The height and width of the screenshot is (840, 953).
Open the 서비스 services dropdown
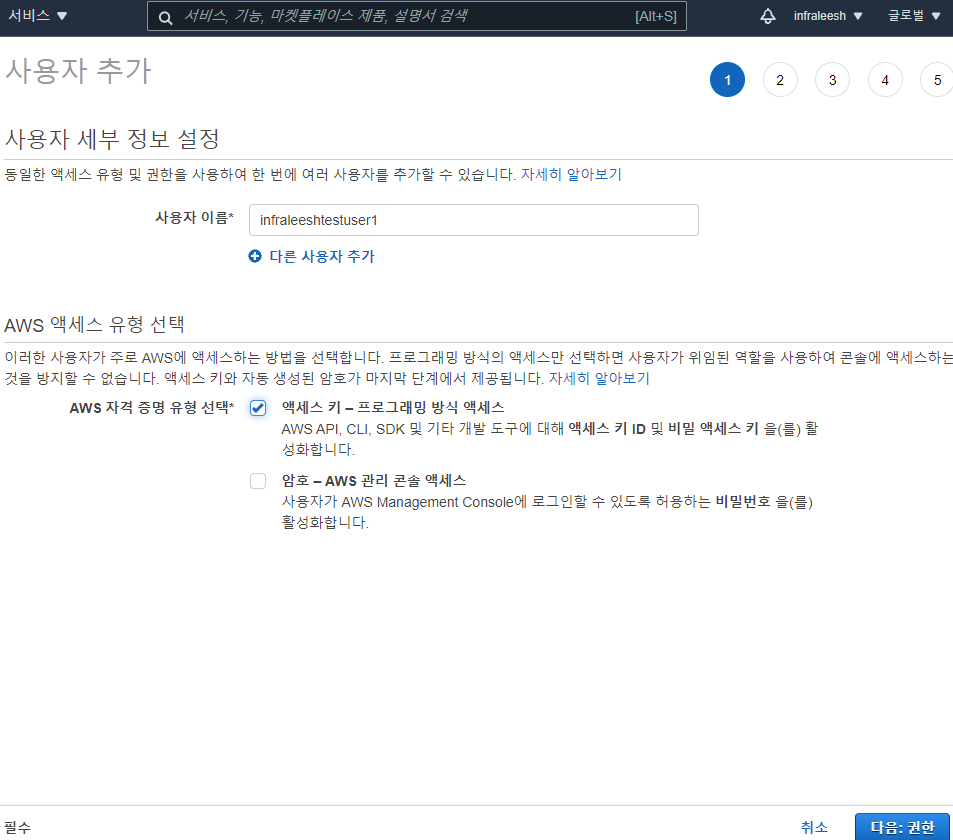(x=37, y=16)
